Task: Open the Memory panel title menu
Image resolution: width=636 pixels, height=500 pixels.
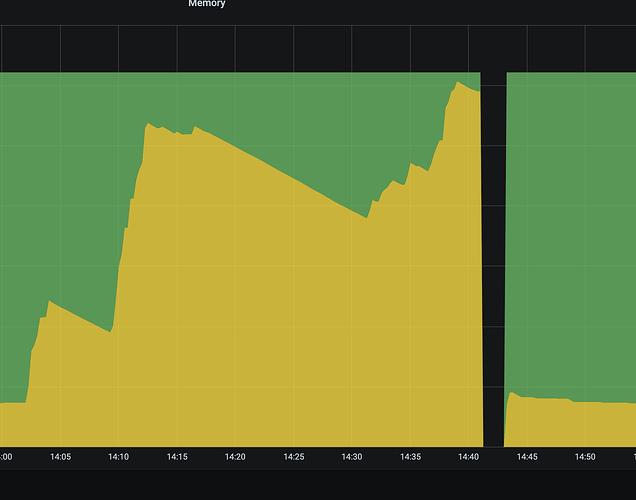Action: (x=206, y=4)
